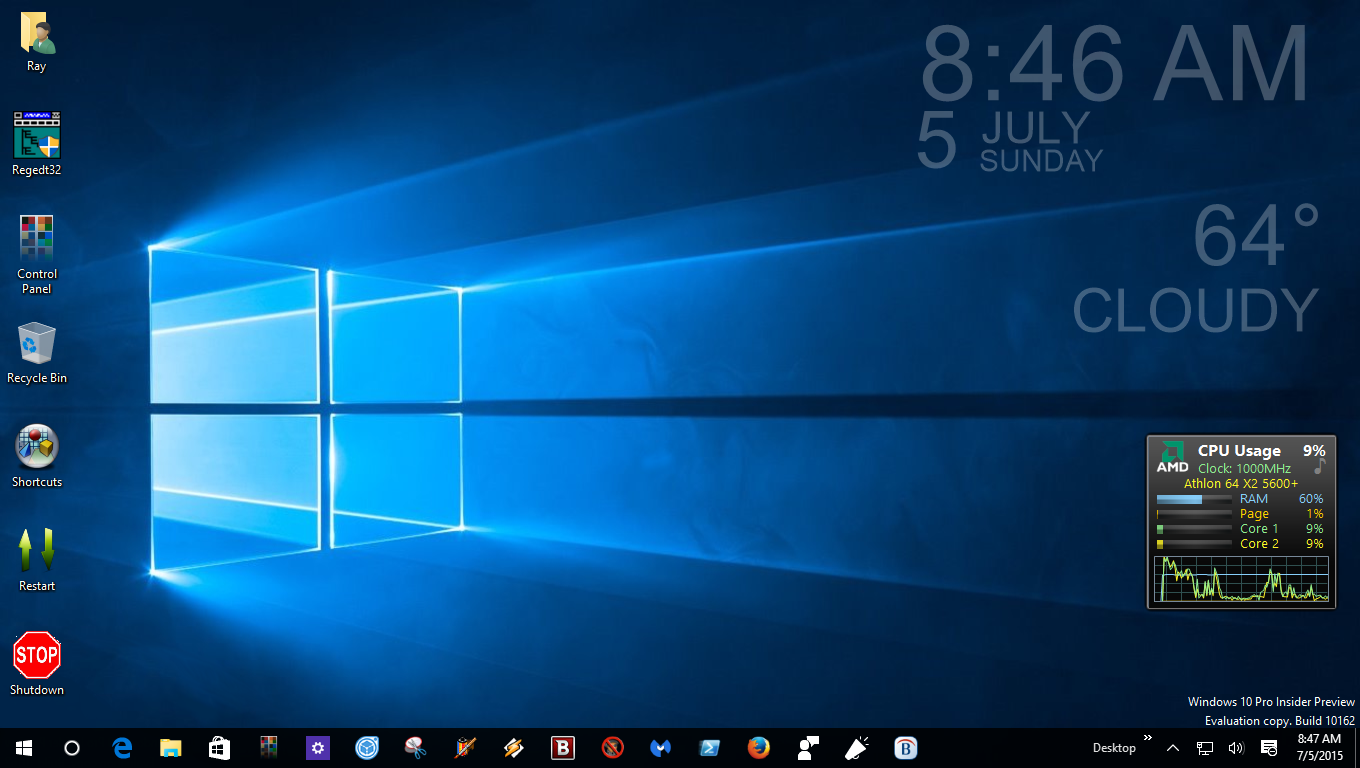Click the Core 1 usage bar
Screen dimensions: 1360x768
(1194, 529)
